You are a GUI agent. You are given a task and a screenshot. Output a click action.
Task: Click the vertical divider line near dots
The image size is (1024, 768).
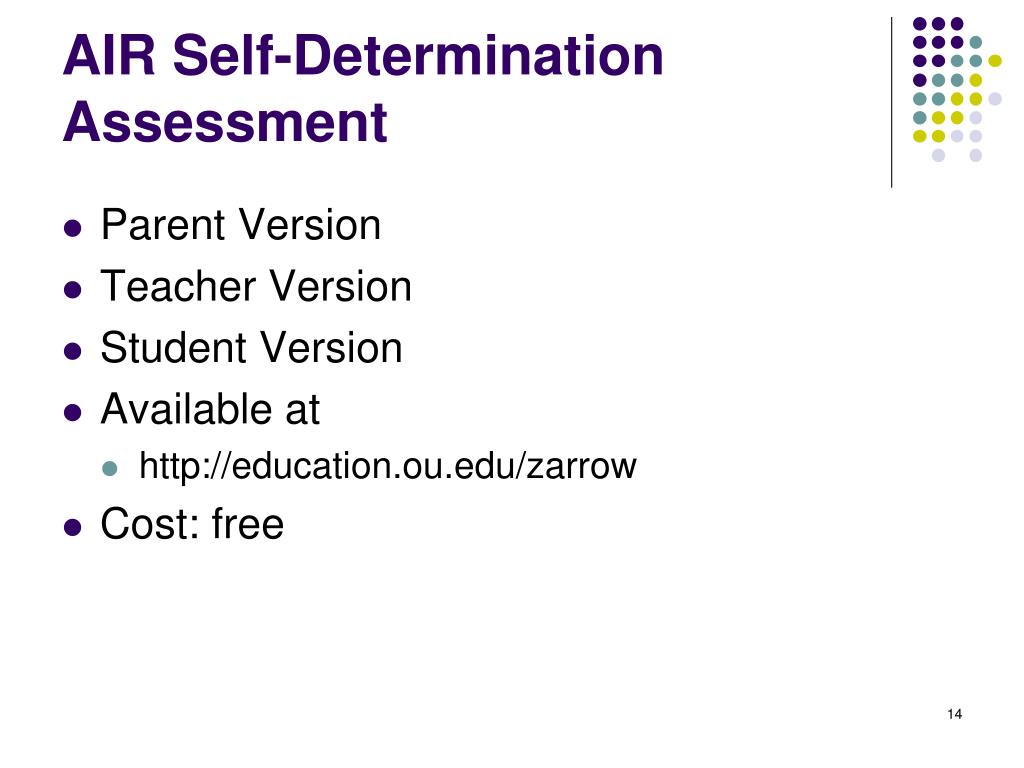point(891,103)
